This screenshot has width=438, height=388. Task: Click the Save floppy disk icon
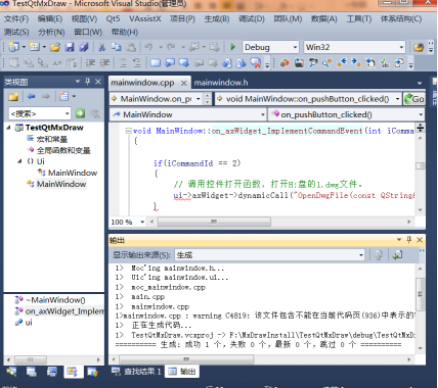pos(70,47)
